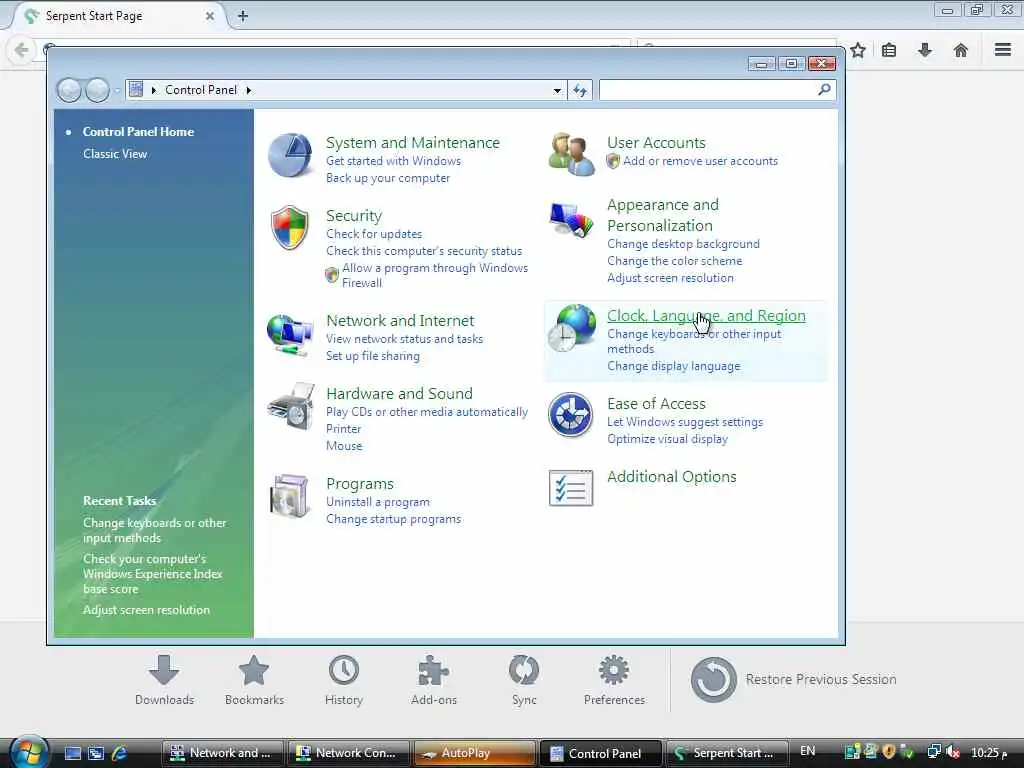This screenshot has height=768, width=1024.
Task: Click Check for updates link
Action: click(374, 234)
